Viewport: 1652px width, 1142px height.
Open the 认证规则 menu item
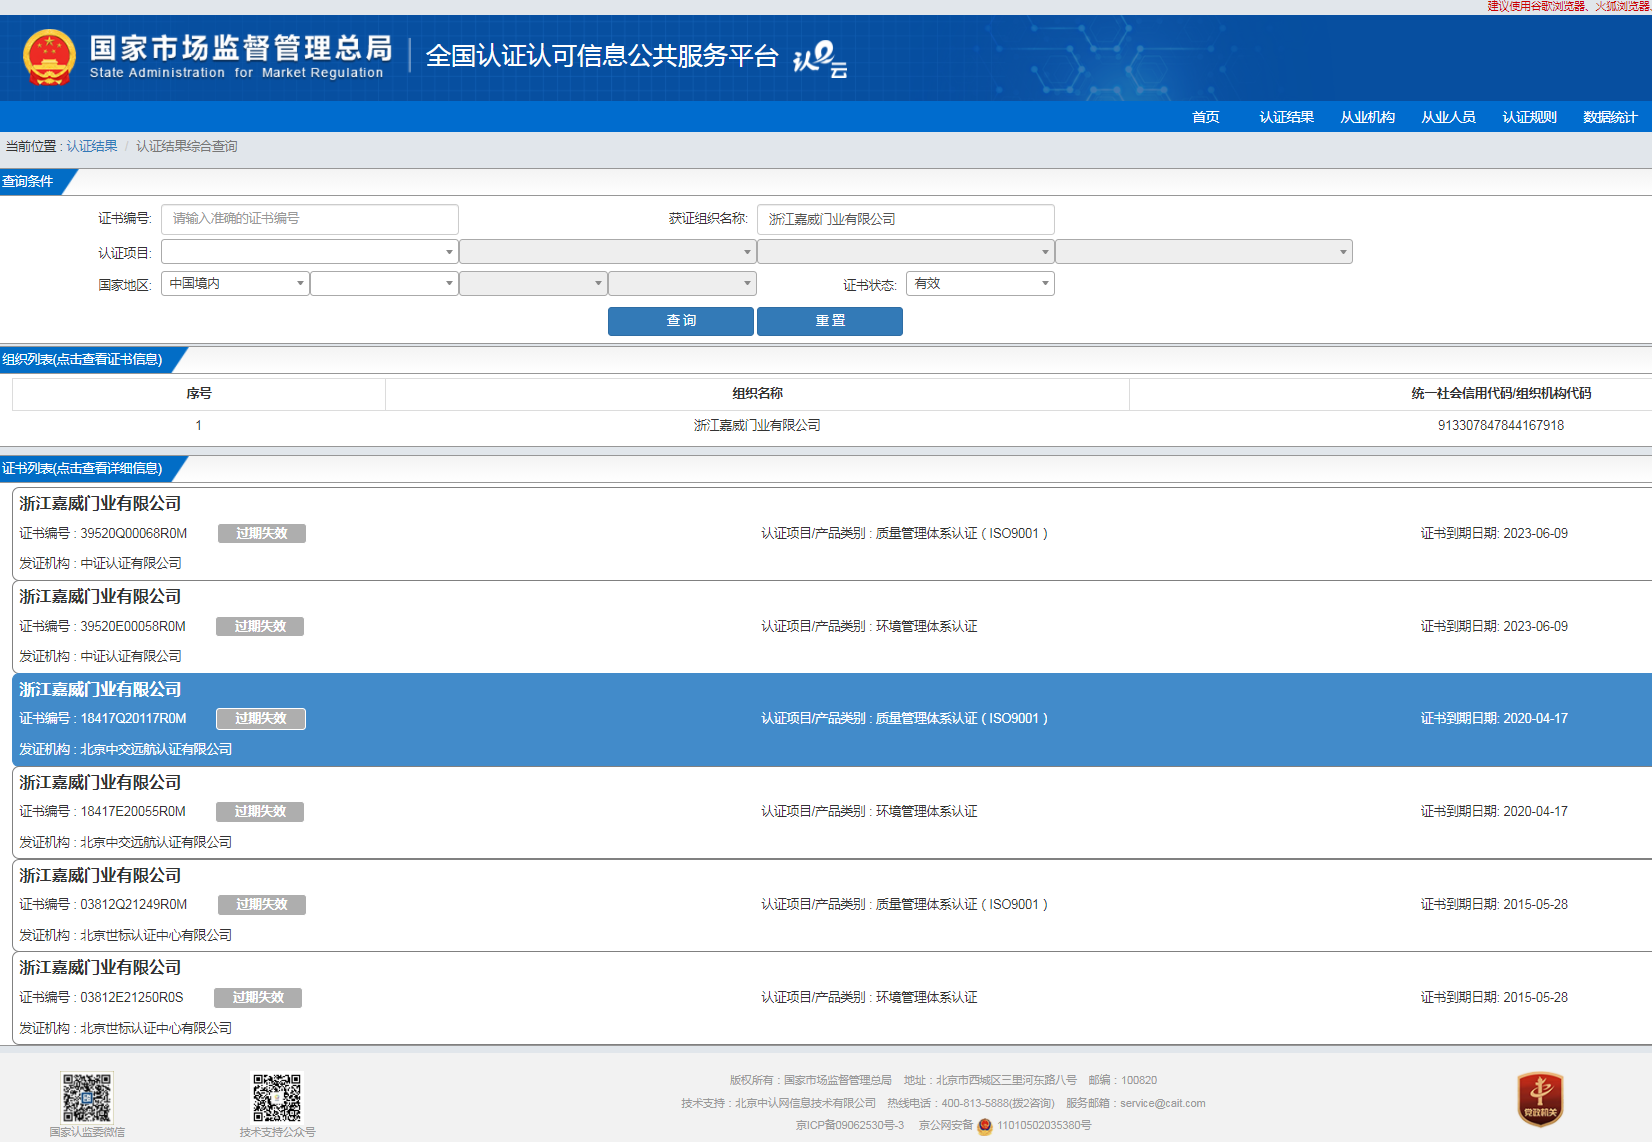pyautogui.click(x=1530, y=117)
